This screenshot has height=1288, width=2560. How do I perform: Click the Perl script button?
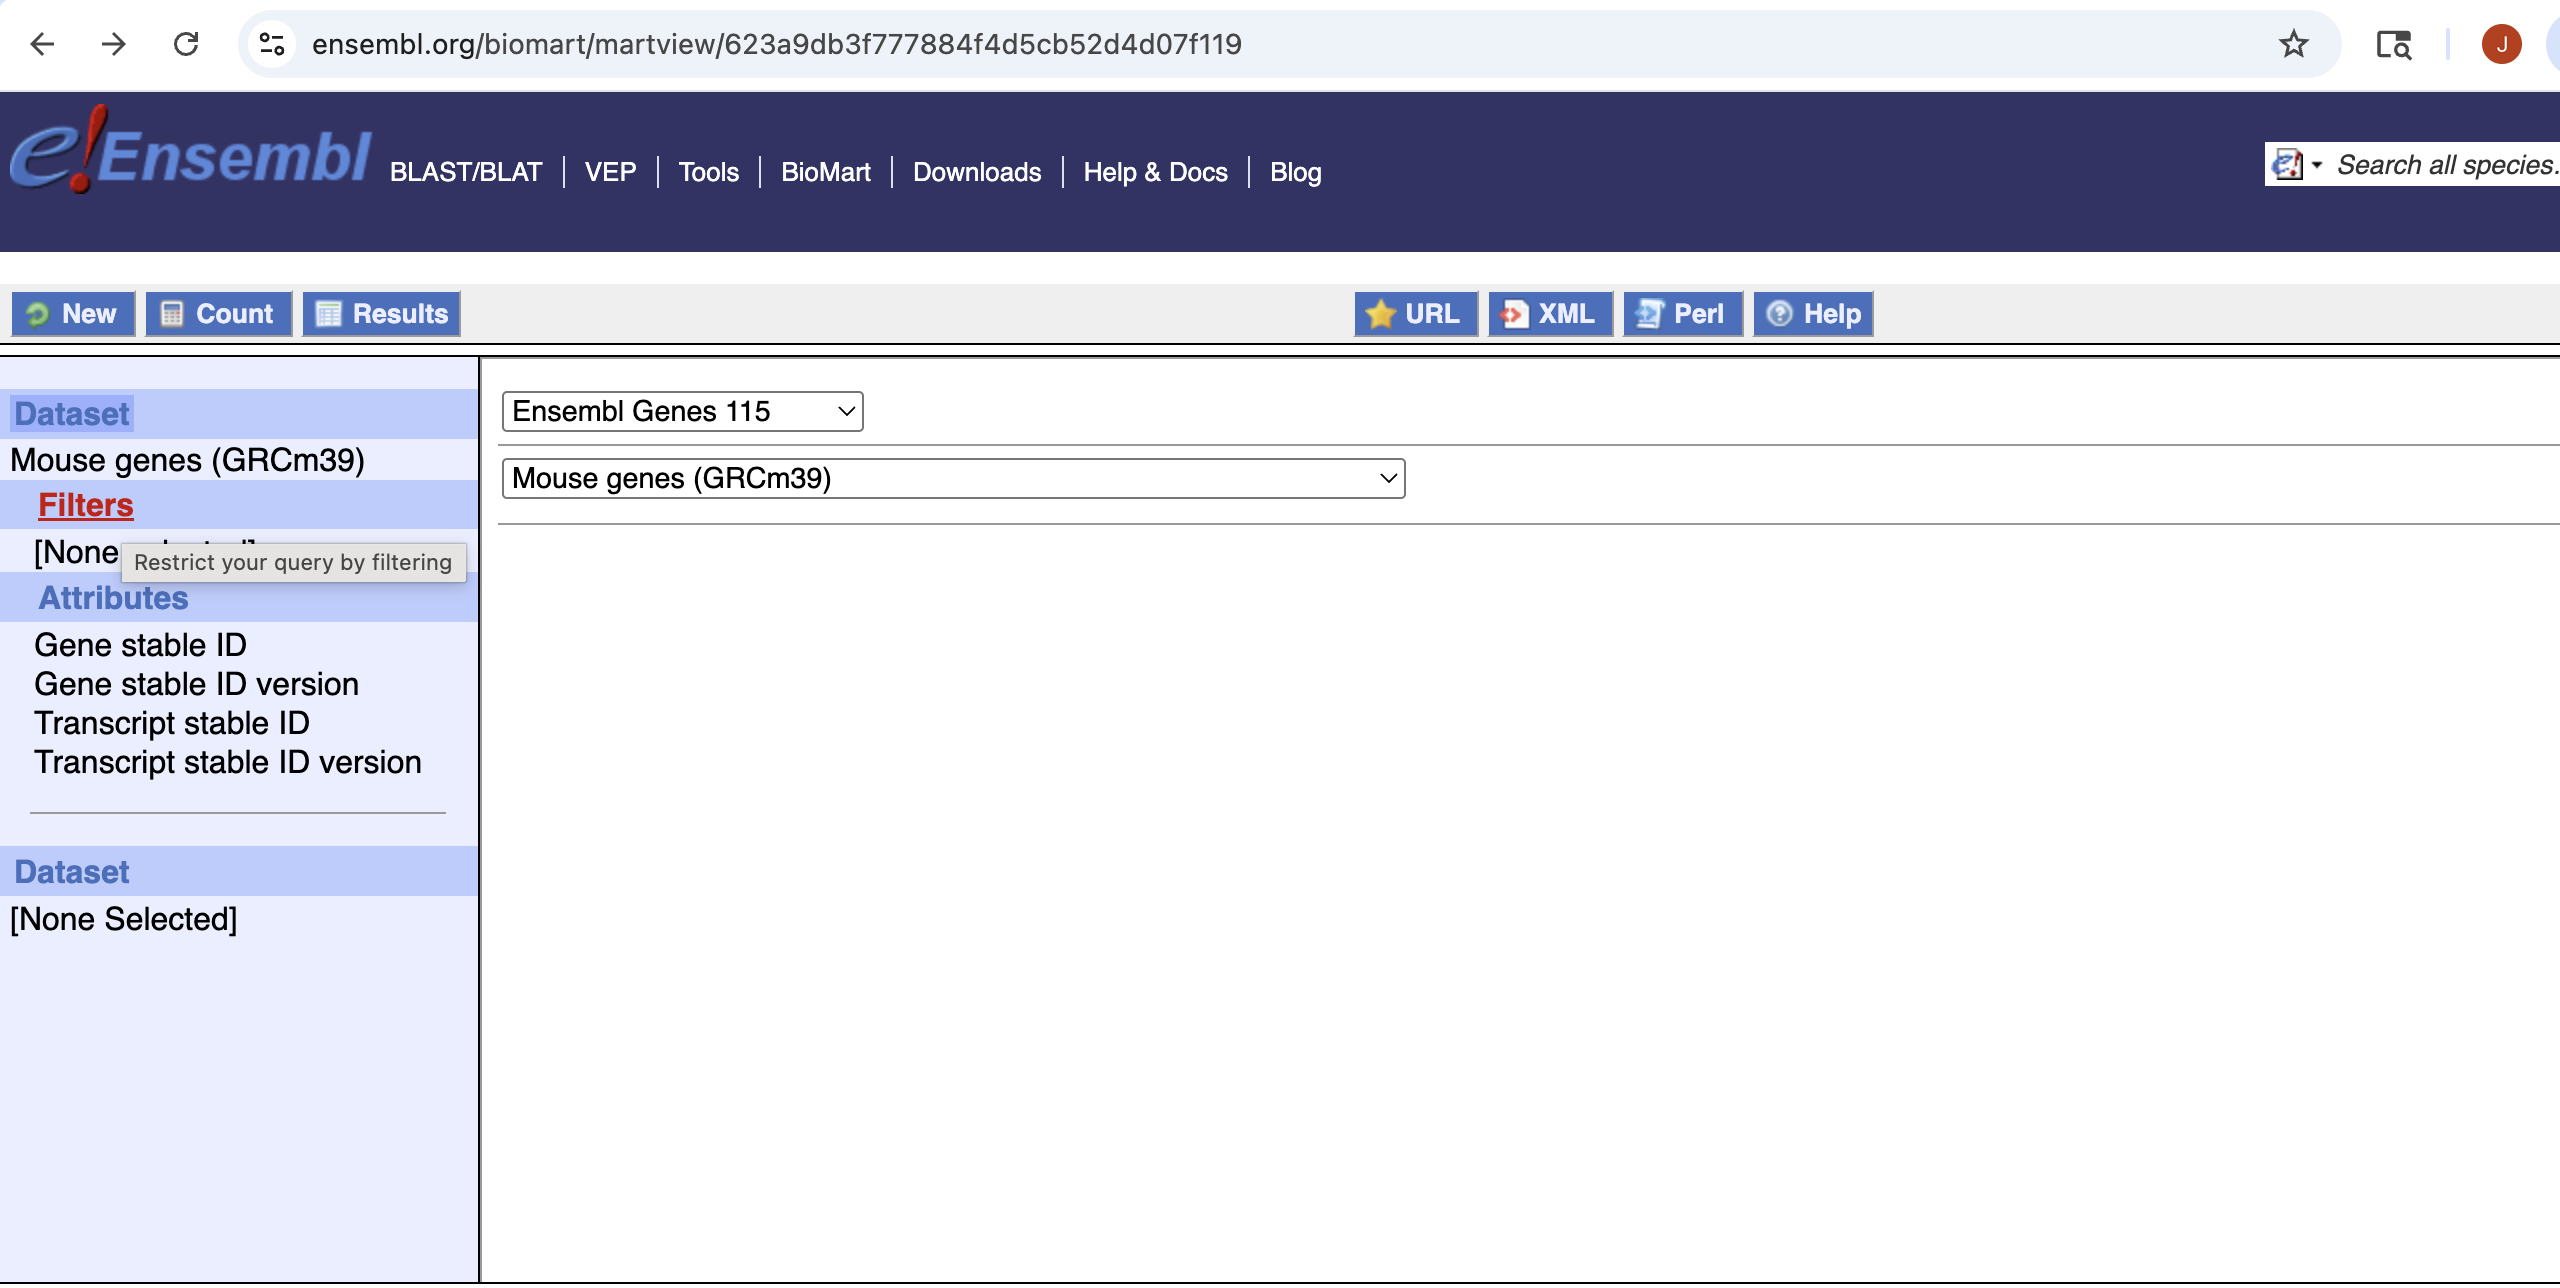pos(1682,314)
